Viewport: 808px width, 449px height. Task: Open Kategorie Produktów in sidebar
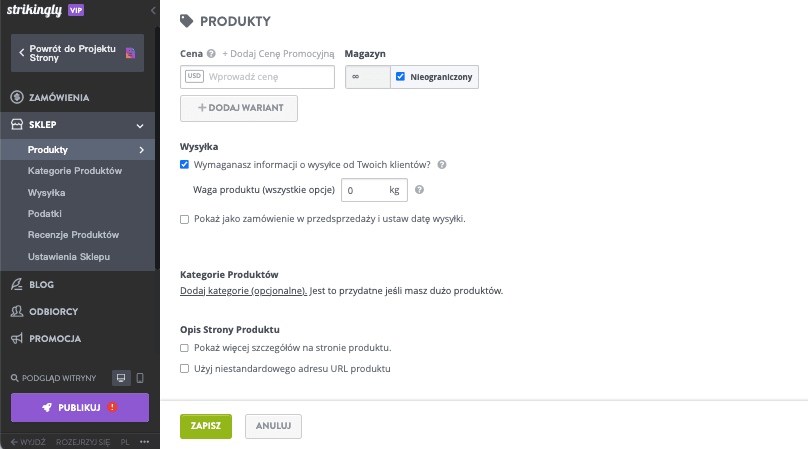(x=75, y=171)
